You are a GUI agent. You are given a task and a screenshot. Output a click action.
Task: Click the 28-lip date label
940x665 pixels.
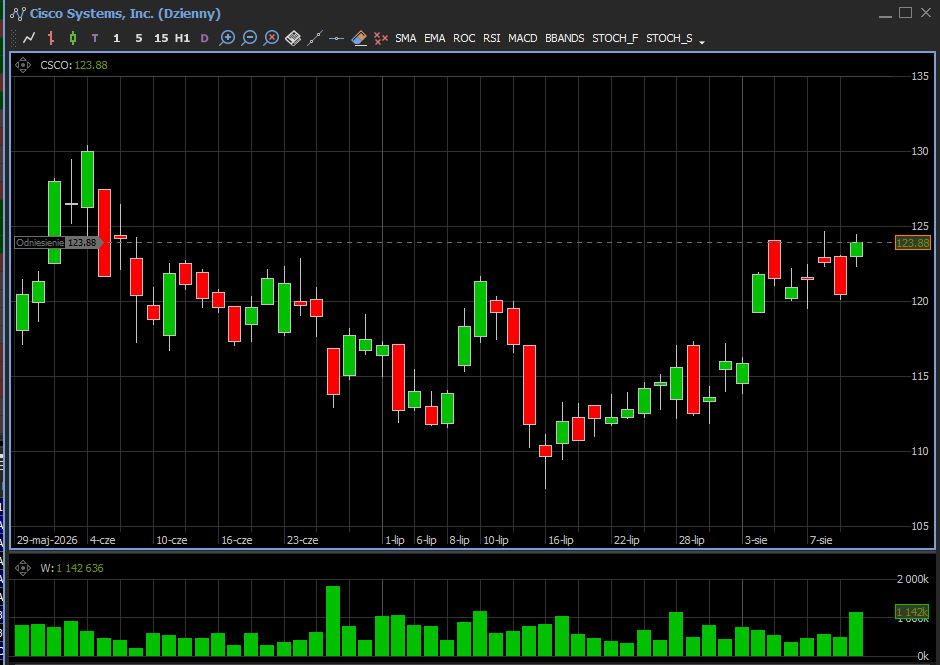click(x=691, y=540)
